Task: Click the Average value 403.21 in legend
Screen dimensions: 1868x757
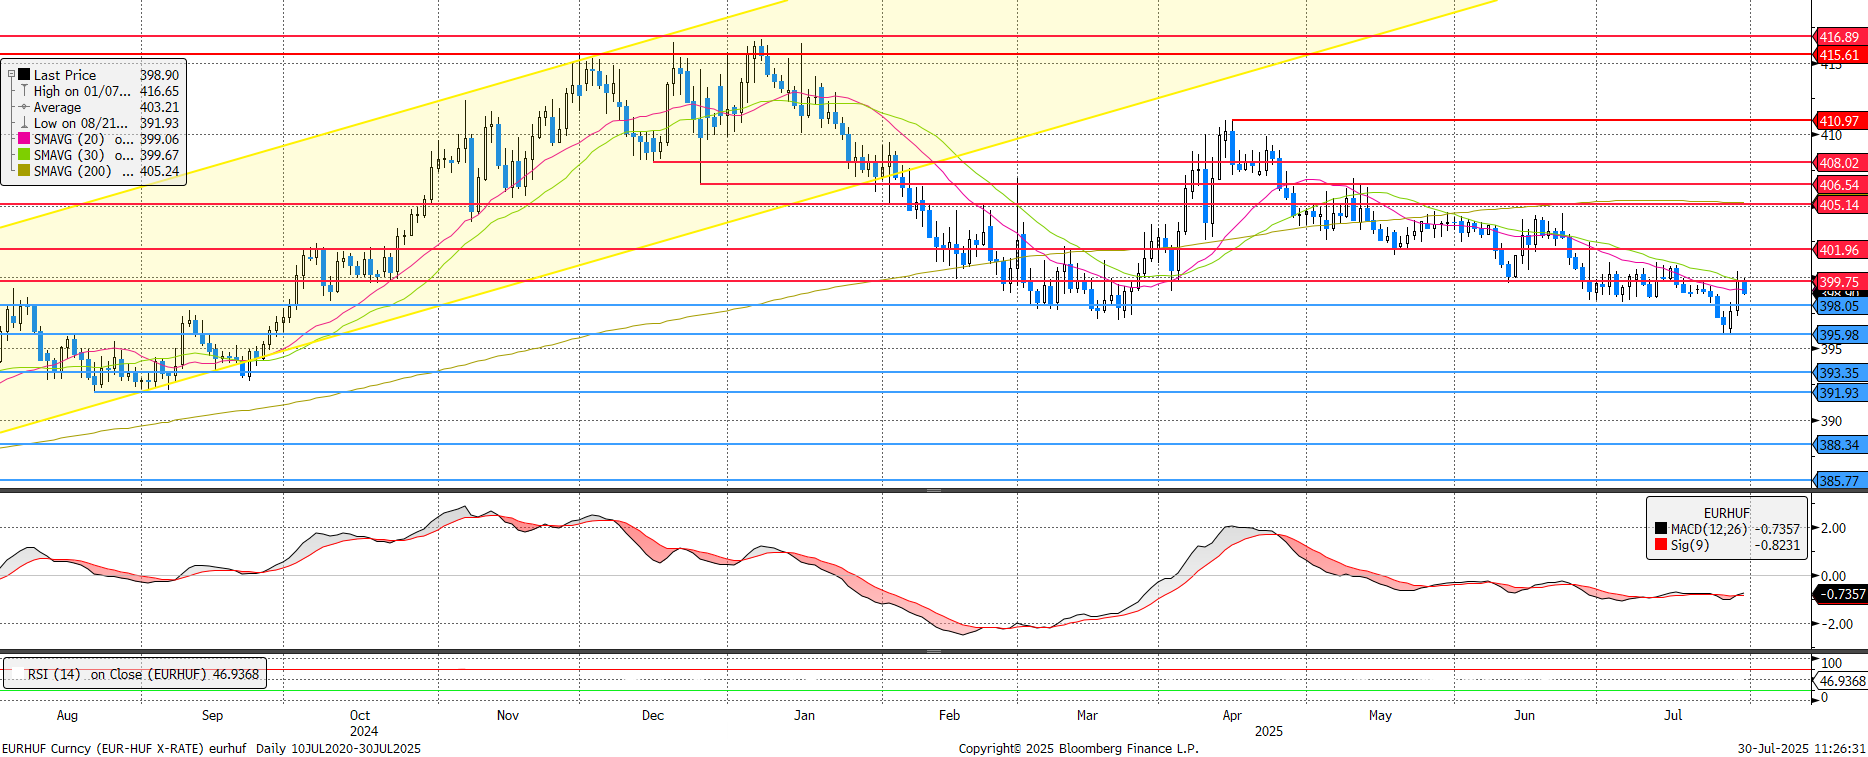Action: click(159, 107)
